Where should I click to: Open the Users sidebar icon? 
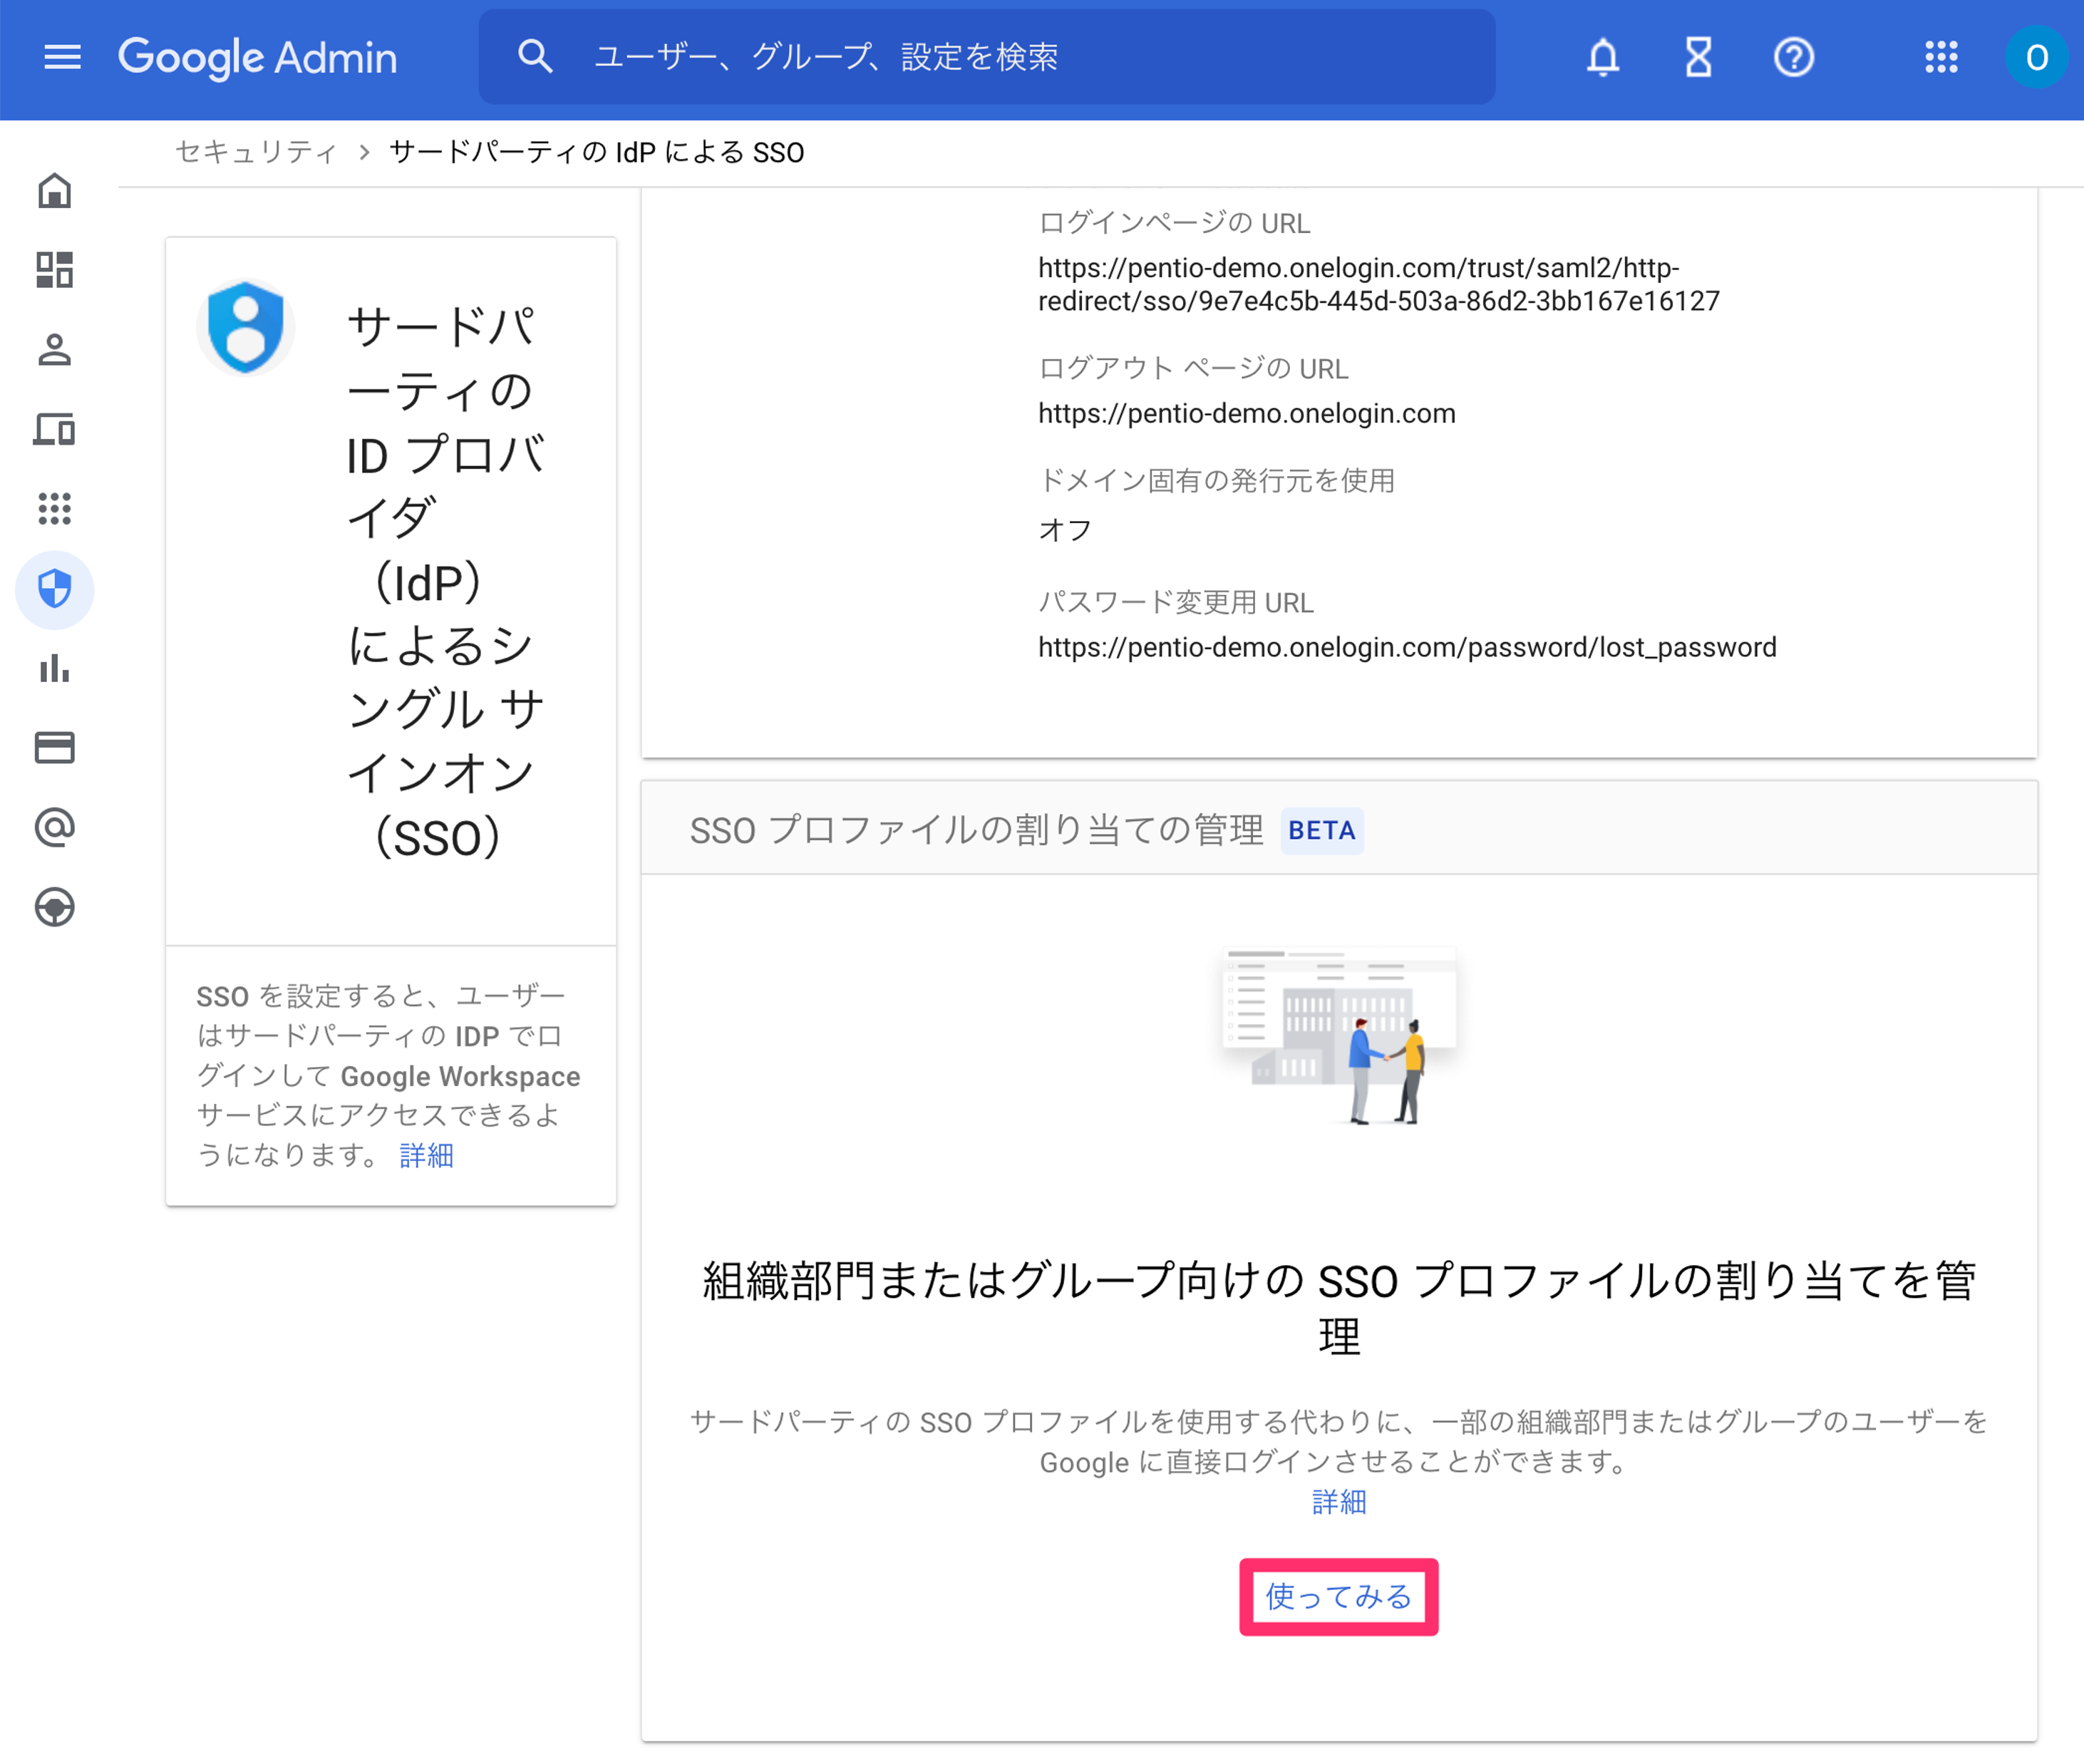(x=55, y=350)
